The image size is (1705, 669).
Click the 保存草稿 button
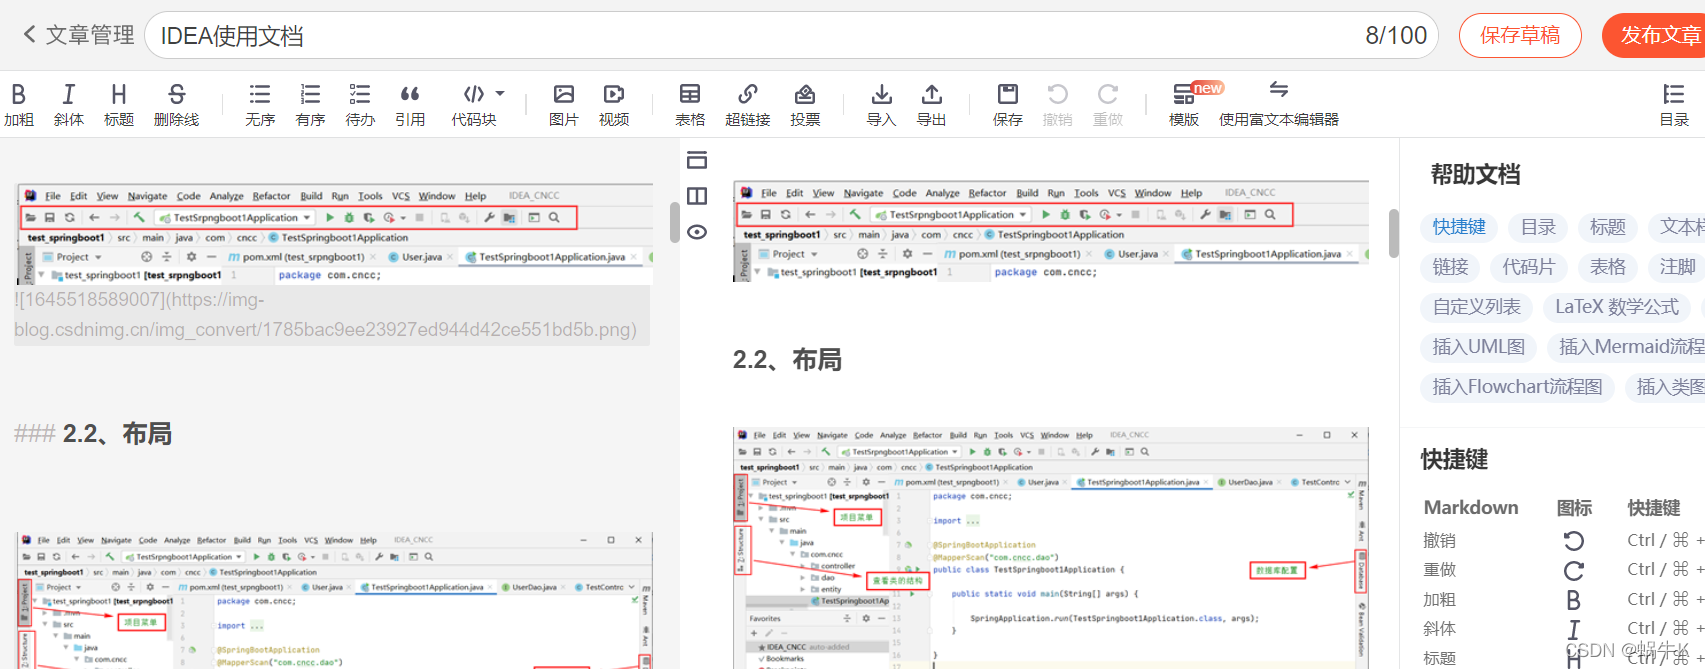(x=1520, y=36)
